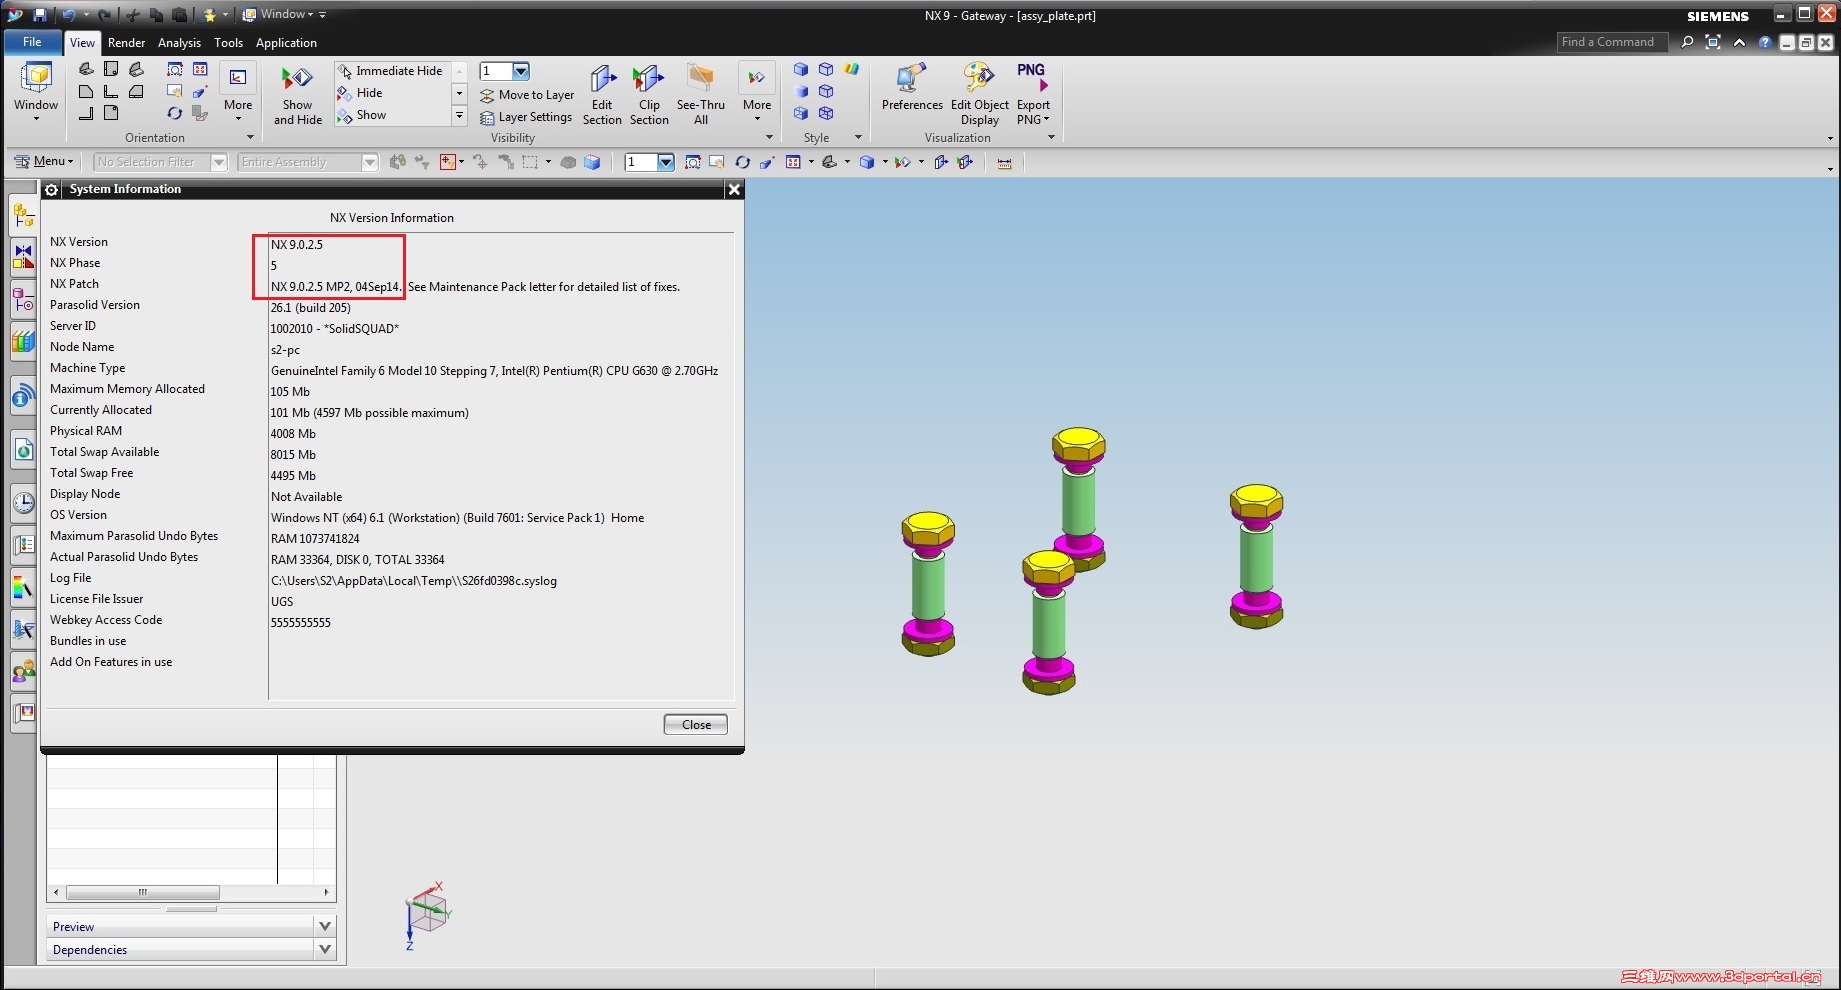Click the Cut scissors icon
This screenshot has height=990, width=1841.
[x=133, y=15]
